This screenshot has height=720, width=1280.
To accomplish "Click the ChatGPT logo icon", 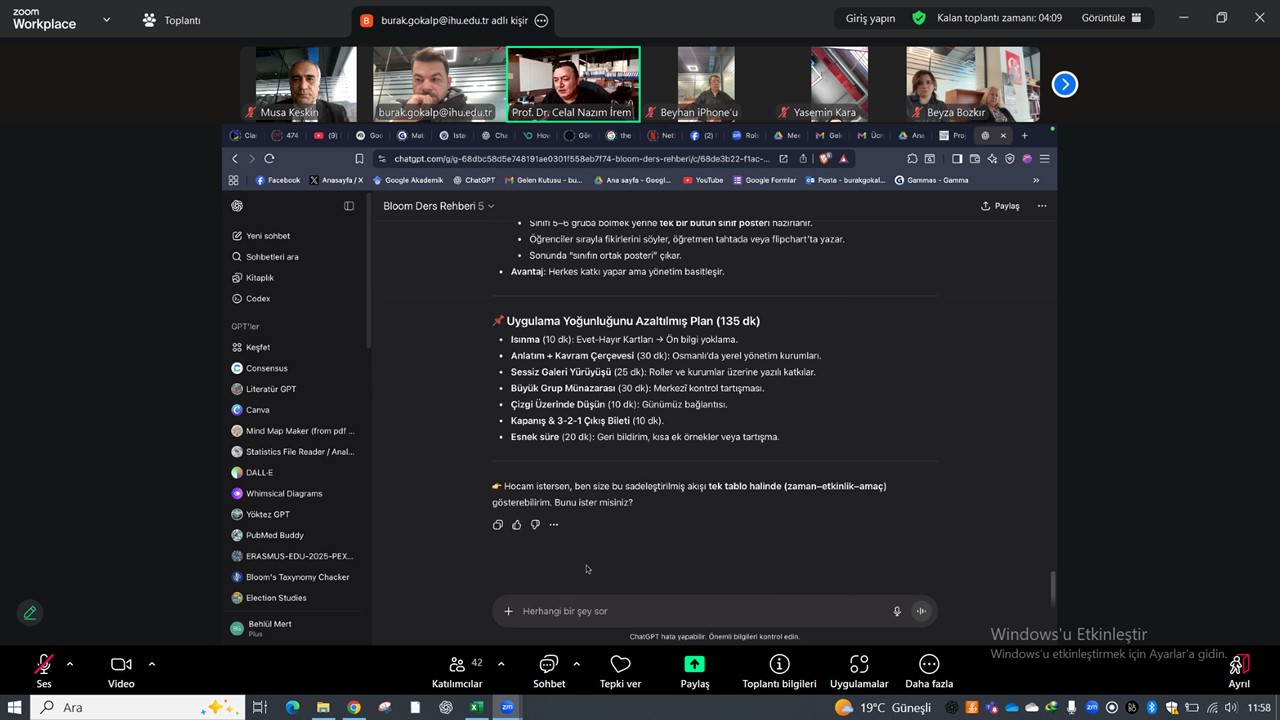I will [237, 206].
